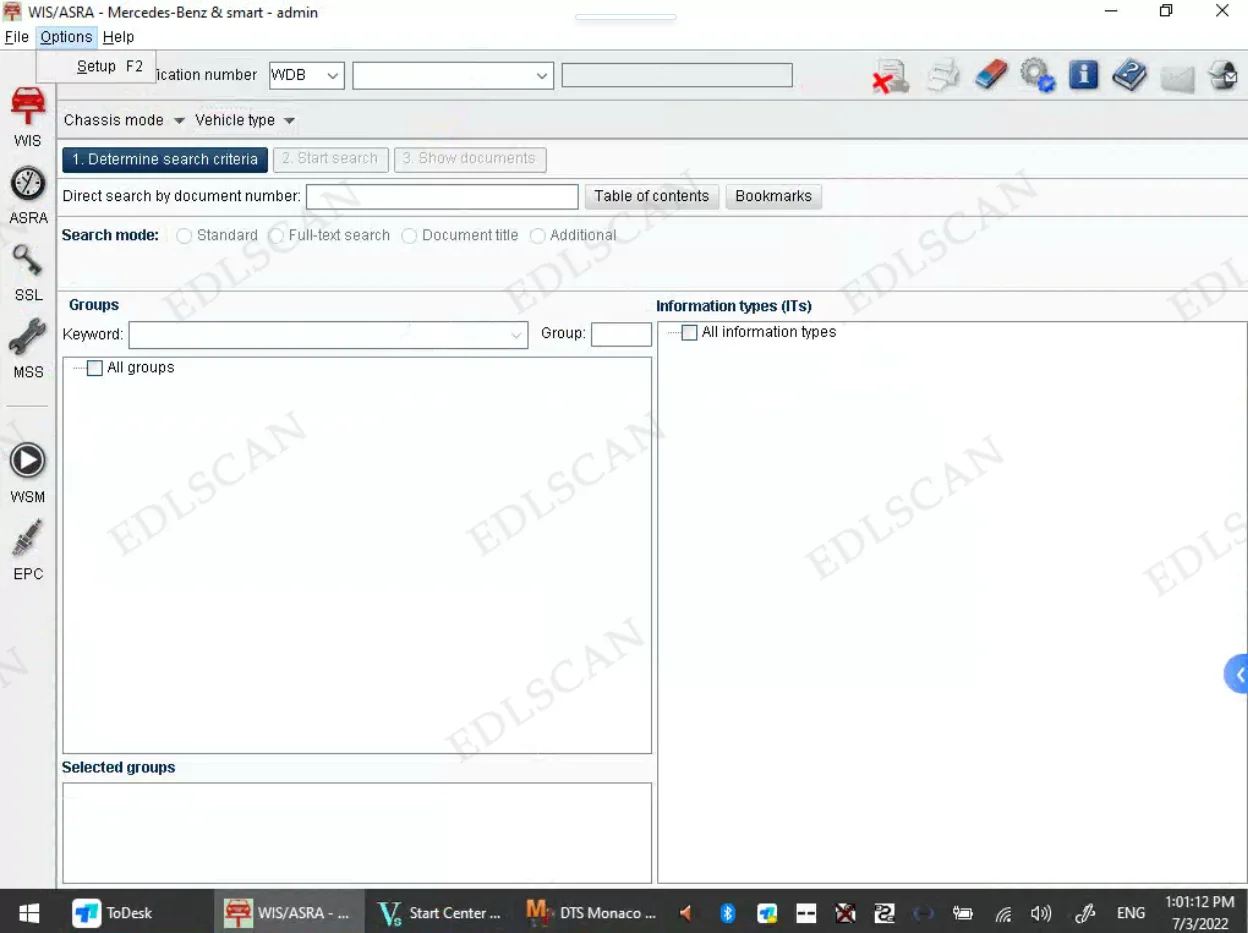The image size is (1248, 933).
Task: Click the read-only vehicle info field
Action: (x=677, y=75)
